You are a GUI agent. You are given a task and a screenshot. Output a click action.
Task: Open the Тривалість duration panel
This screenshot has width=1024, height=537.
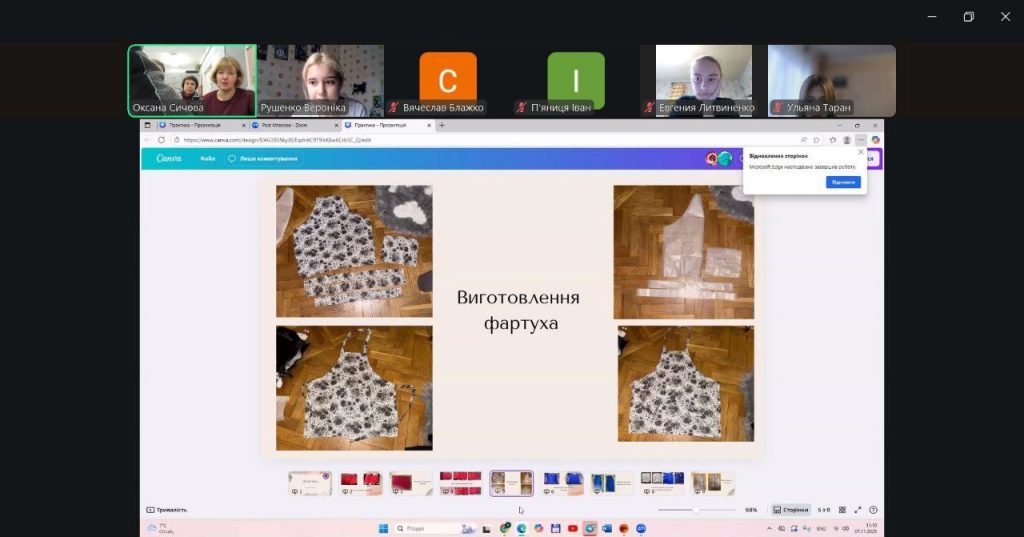[x=167, y=509]
